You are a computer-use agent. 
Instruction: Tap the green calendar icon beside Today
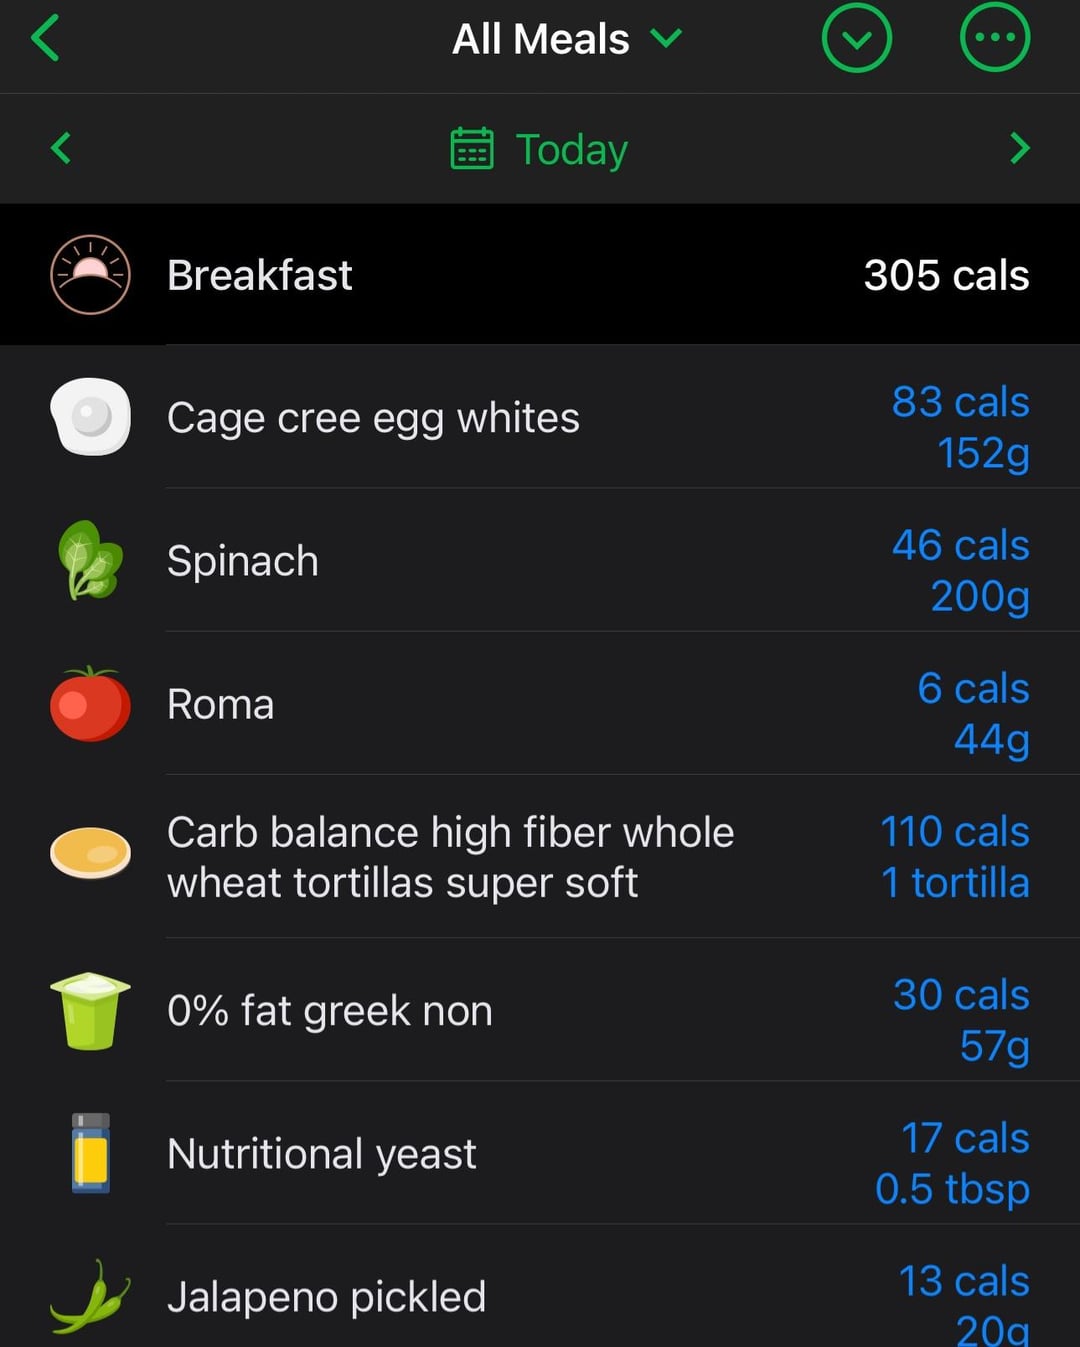472,149
